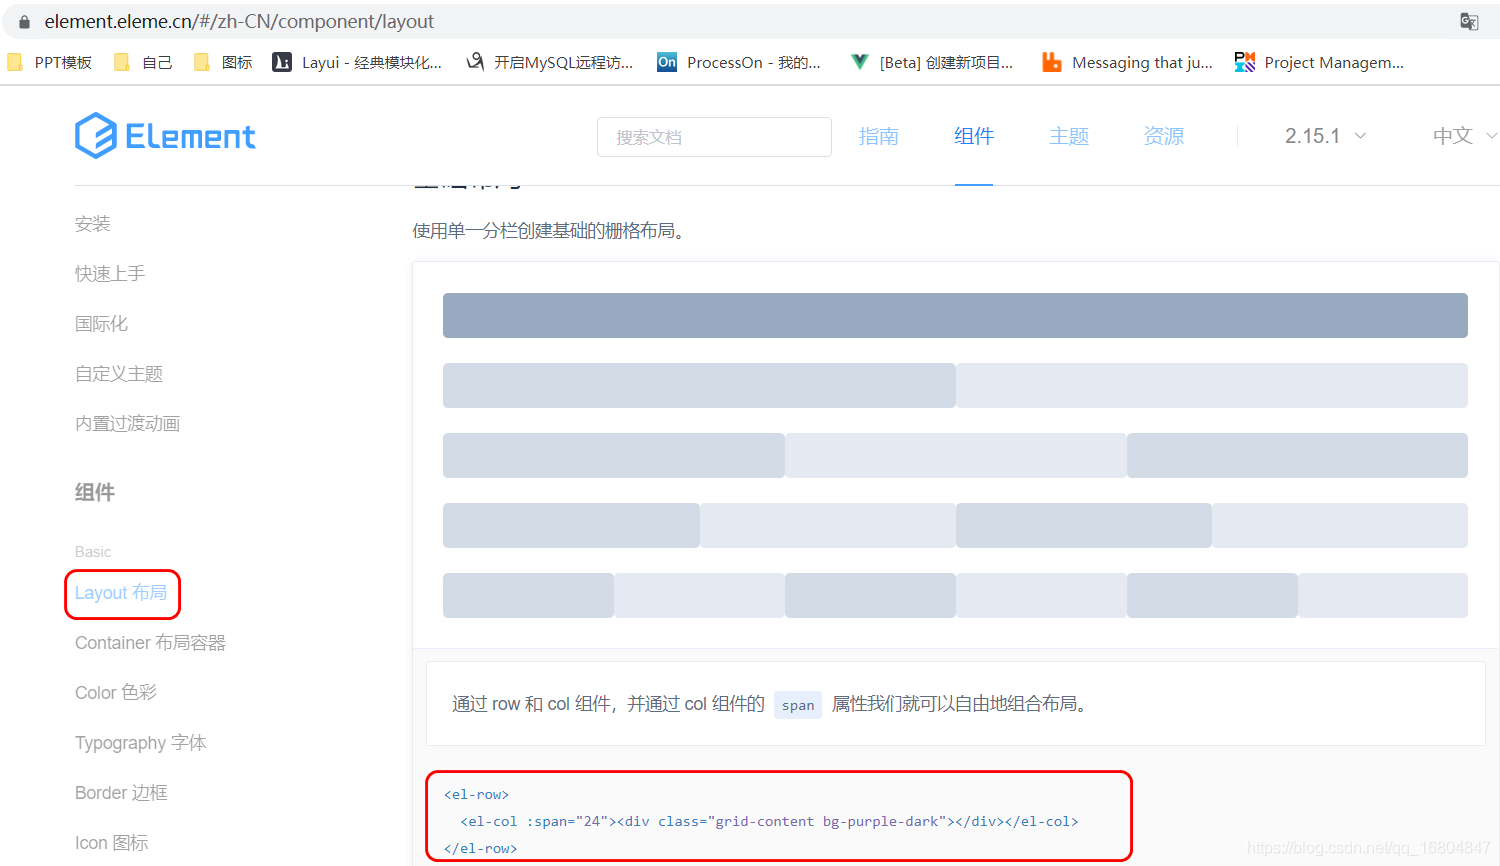Open the 安装 sidebar link
This screenshot has width=1500, height=866.
point(93,224)
